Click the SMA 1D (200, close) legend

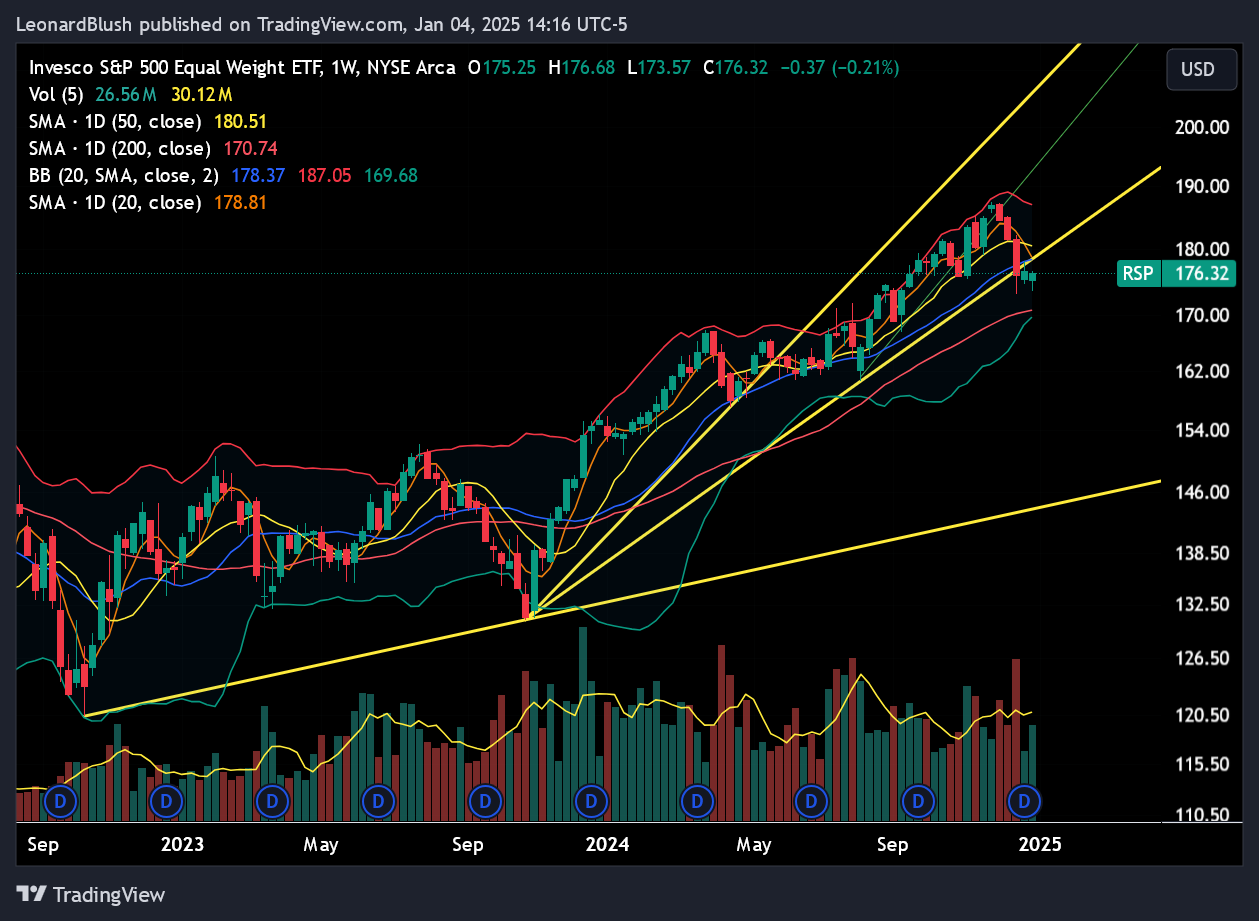click(120, 149)
